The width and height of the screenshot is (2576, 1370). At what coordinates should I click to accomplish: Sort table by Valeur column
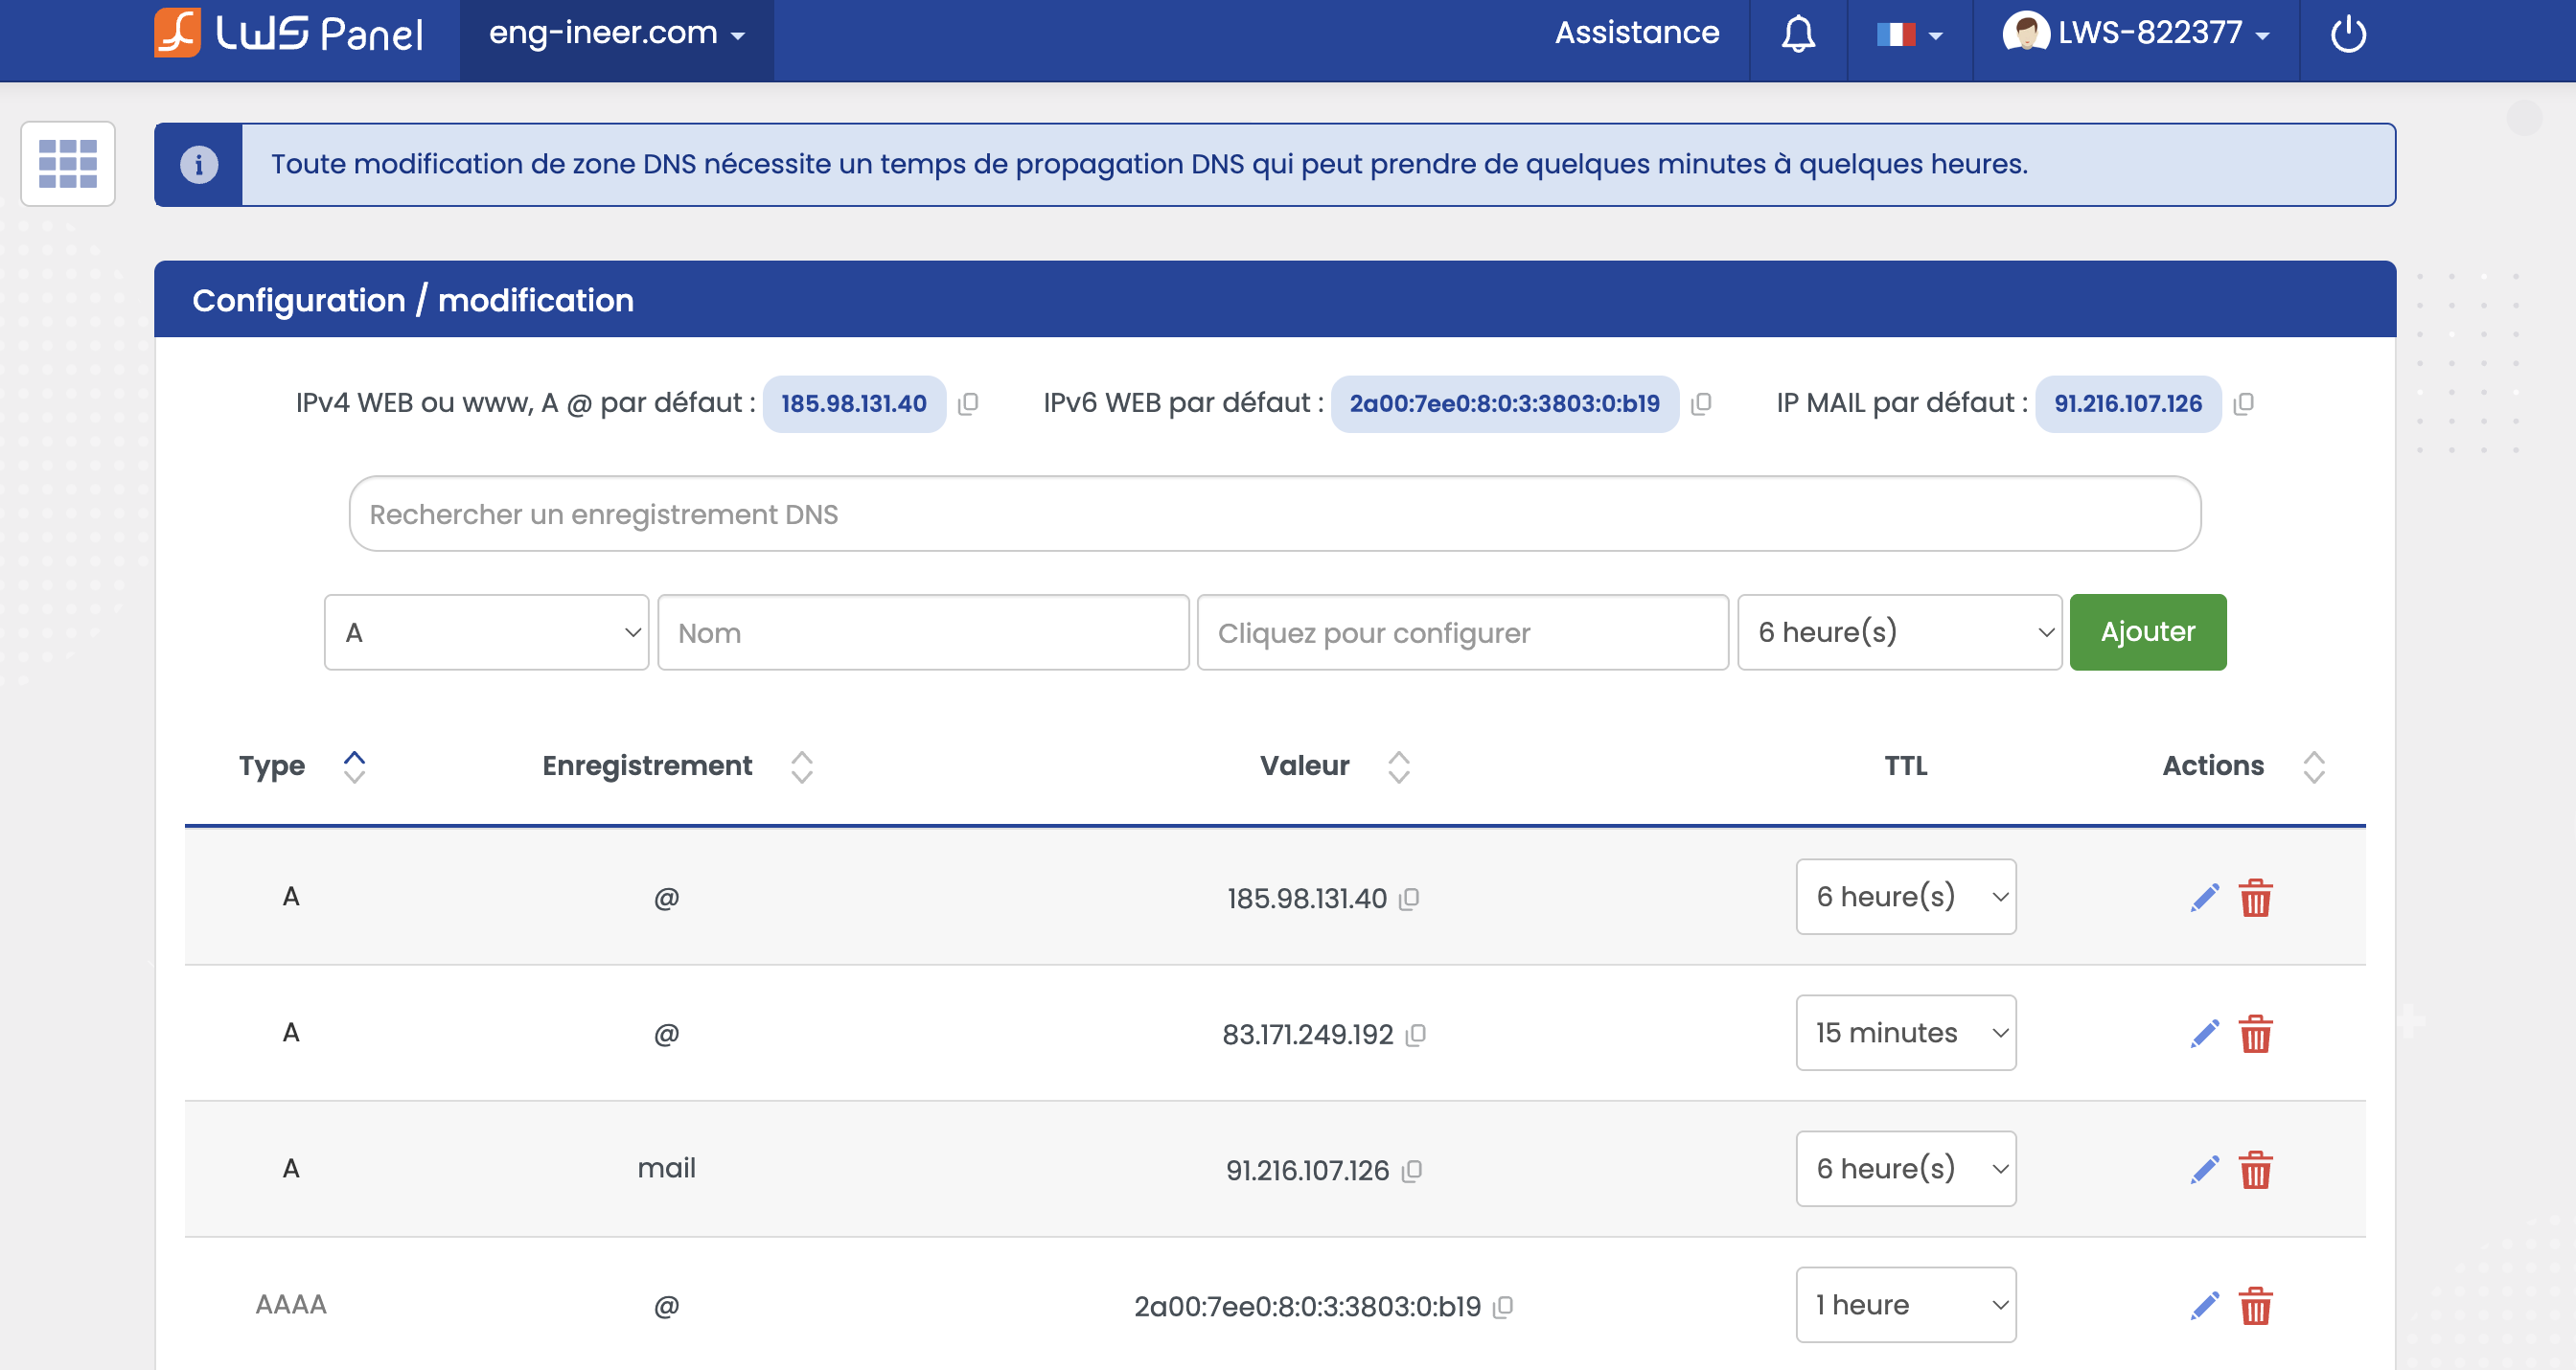pos(1398,766)
